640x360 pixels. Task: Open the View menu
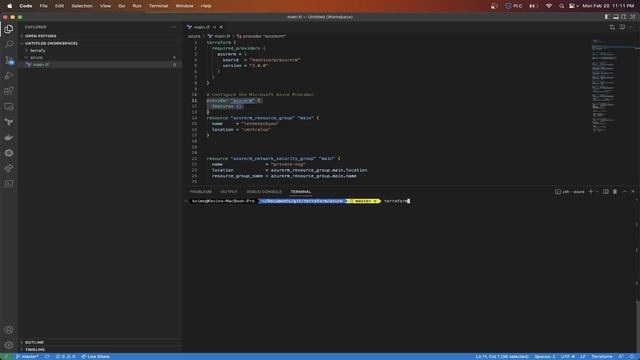point(105,6)
